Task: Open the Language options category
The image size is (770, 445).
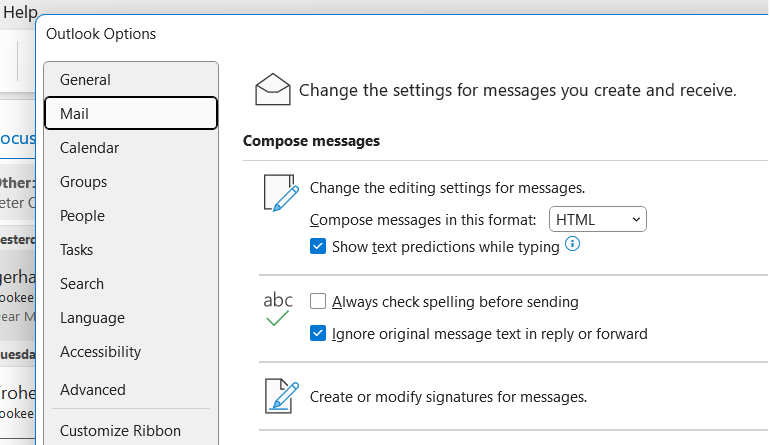Action: [x=92, y=318]
